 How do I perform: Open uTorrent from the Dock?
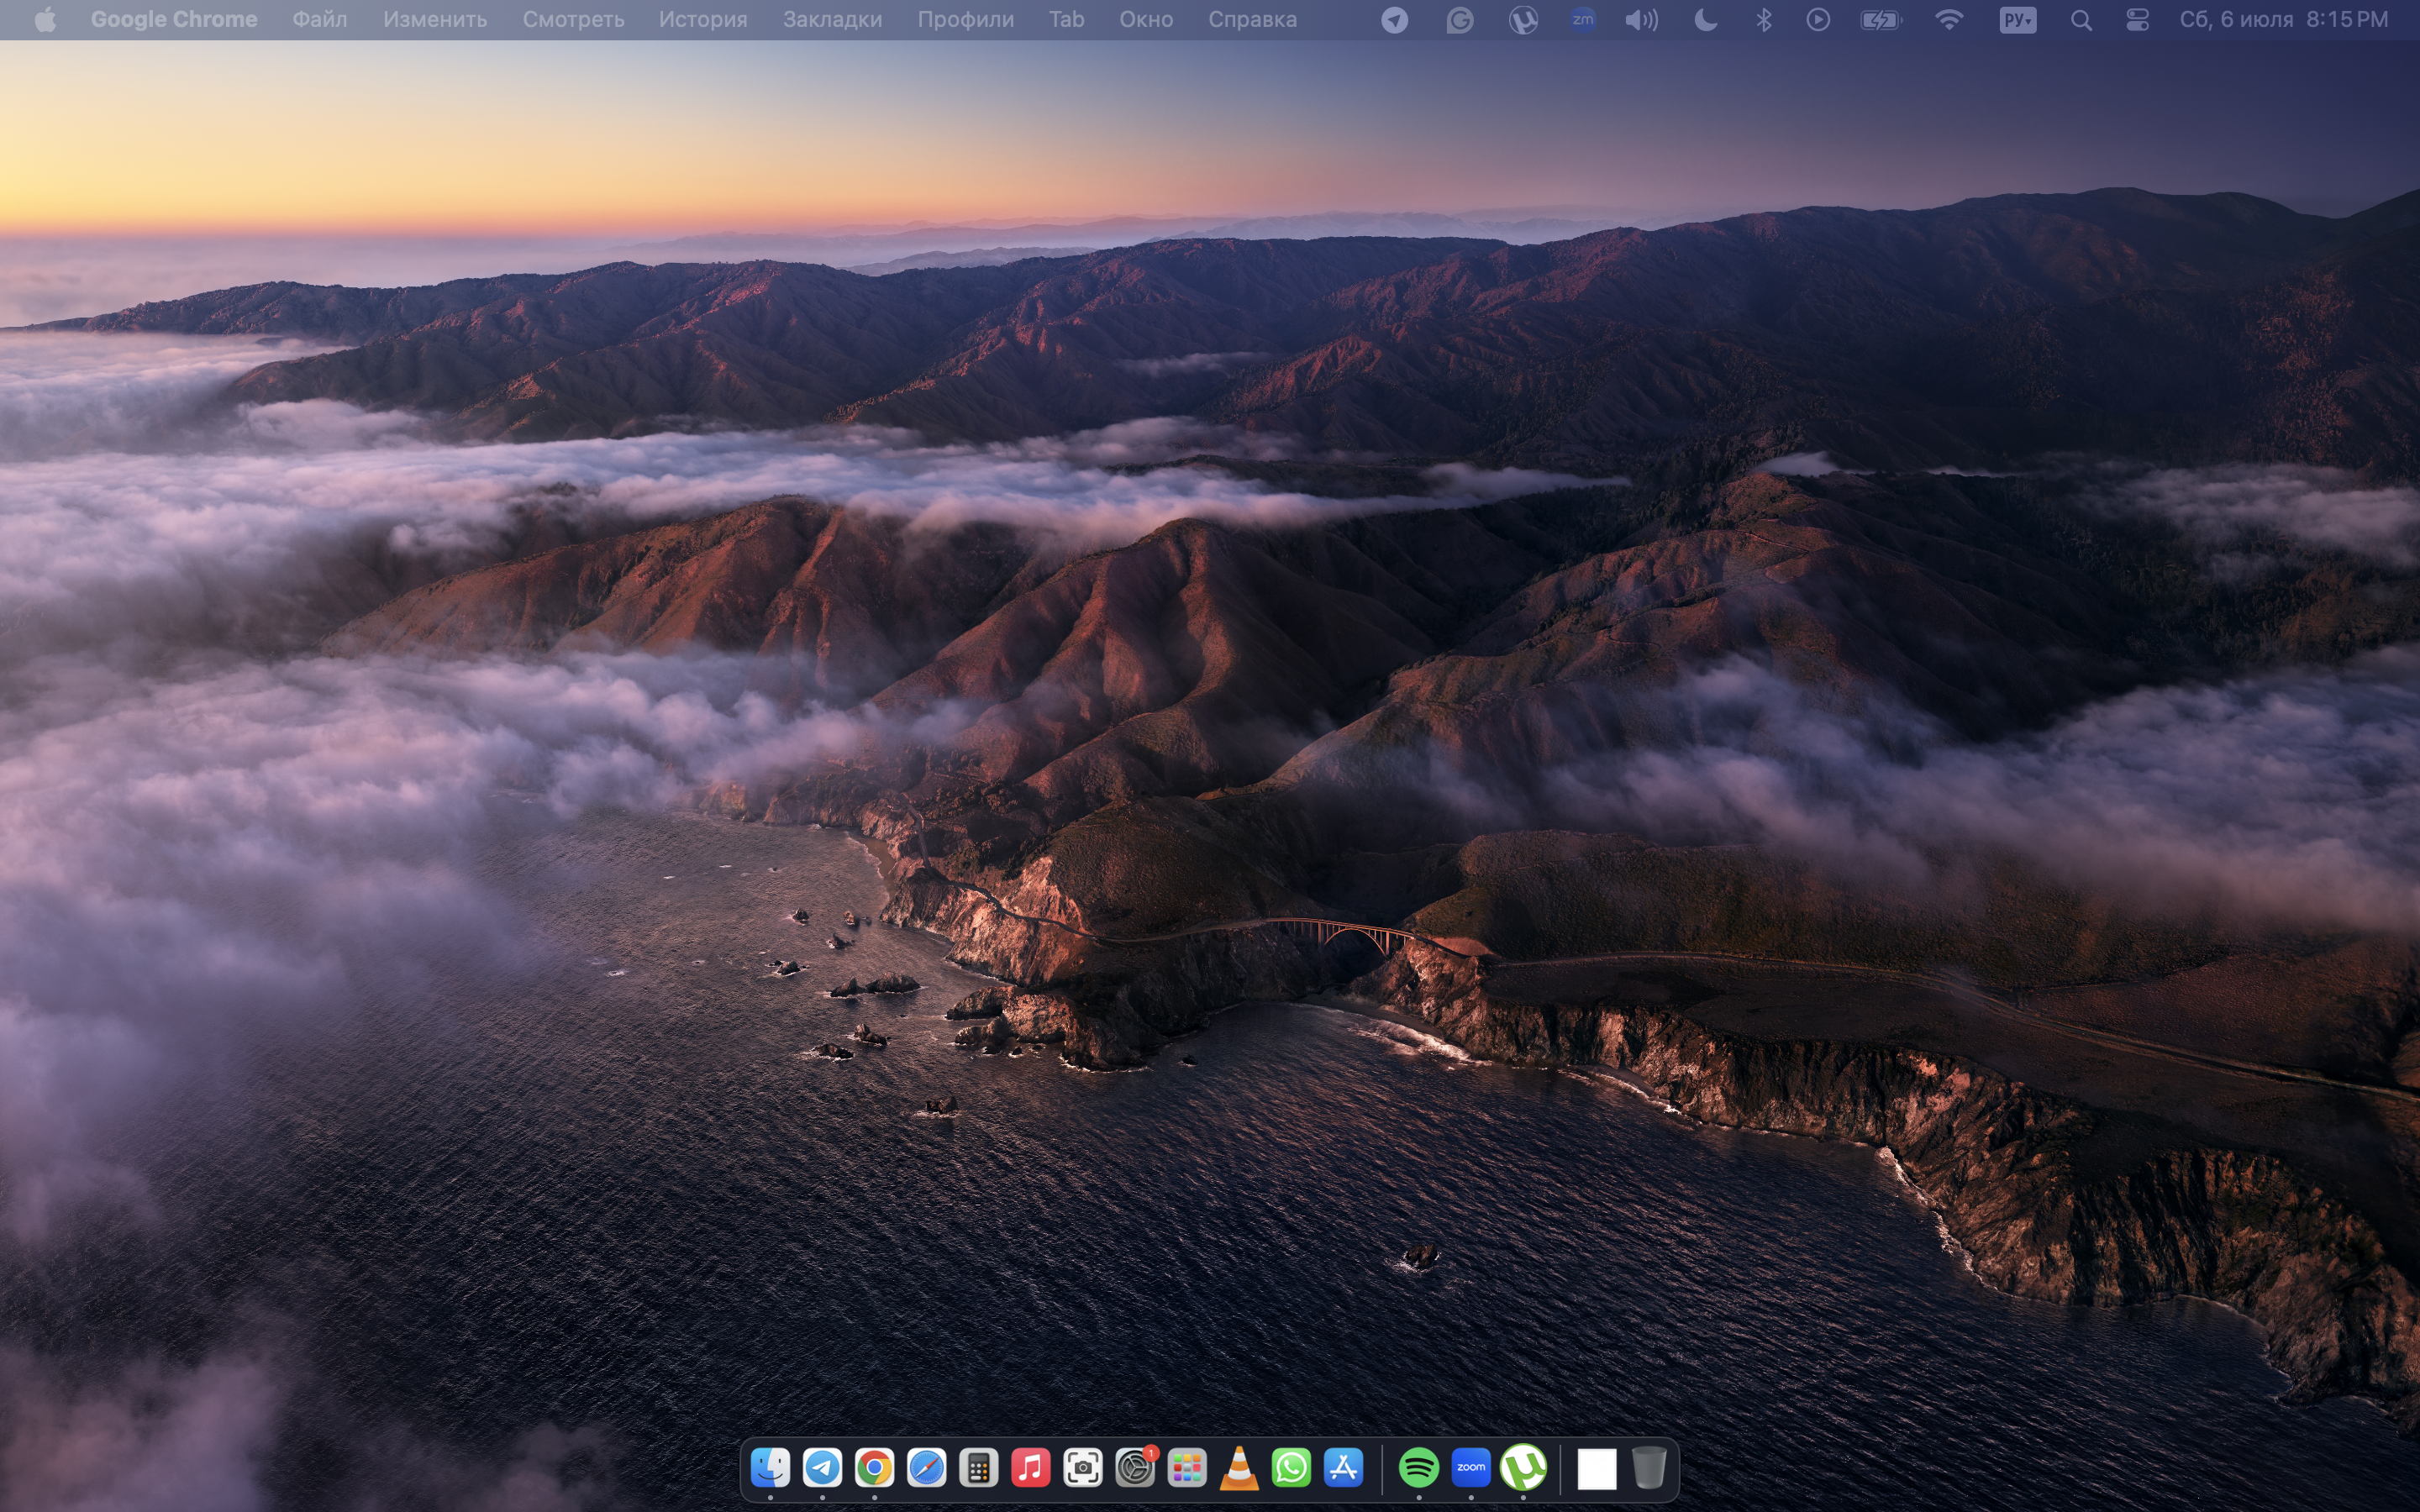click(1523, 1468)
